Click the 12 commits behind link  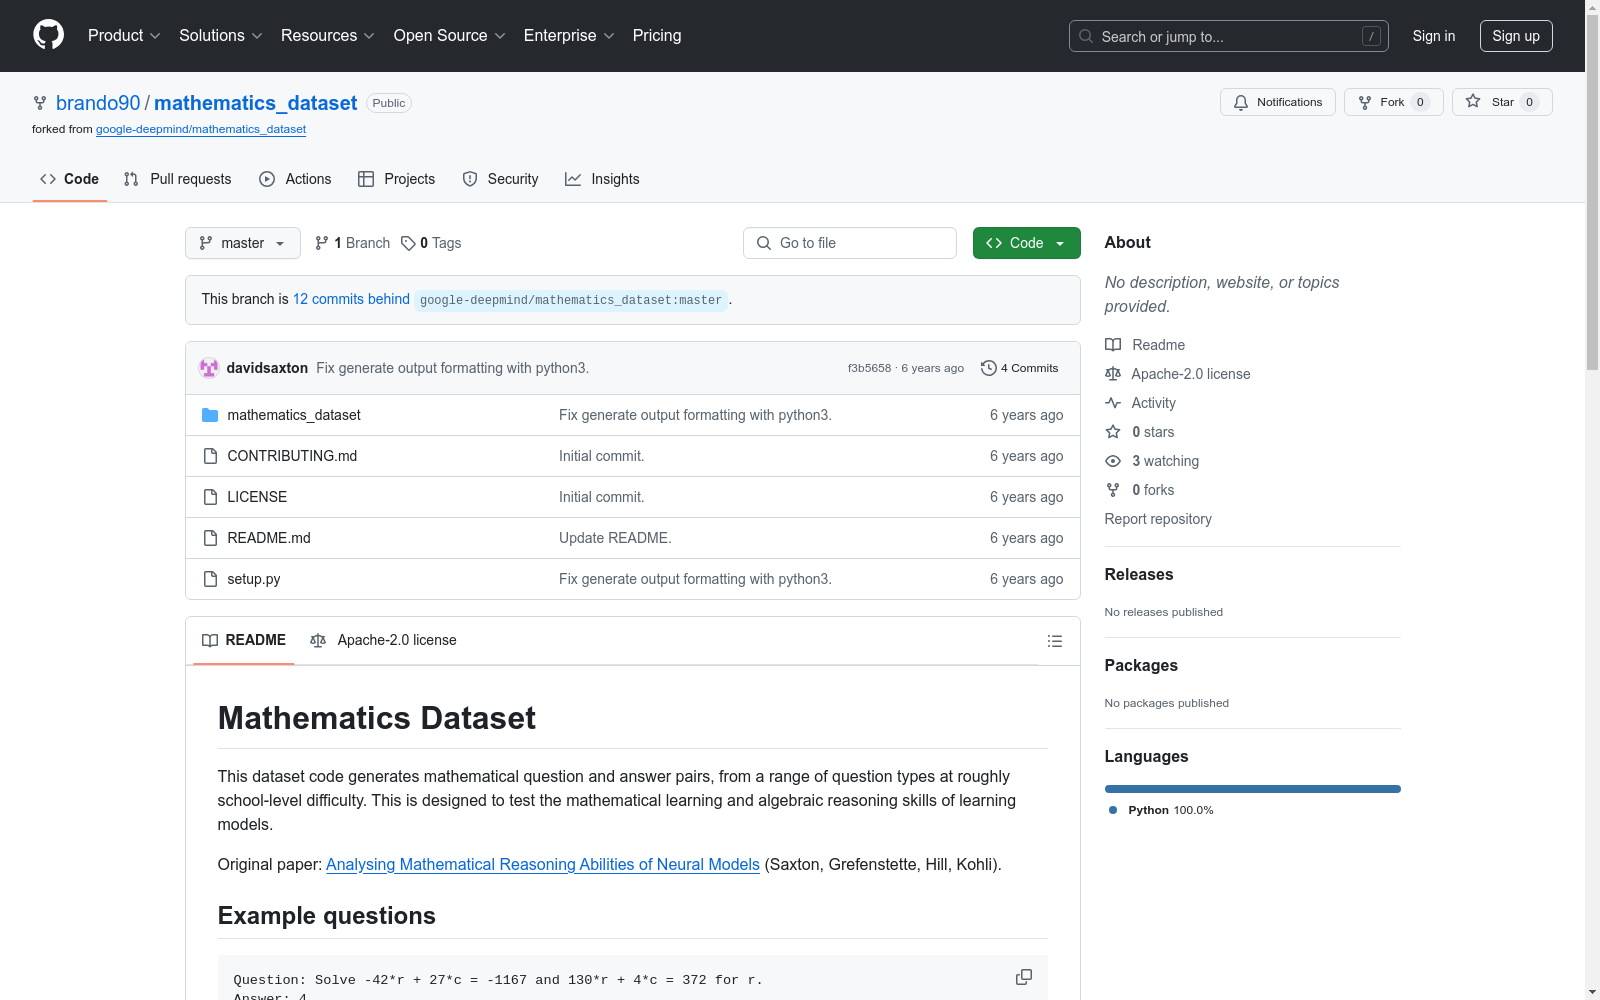tap(351, 299)
